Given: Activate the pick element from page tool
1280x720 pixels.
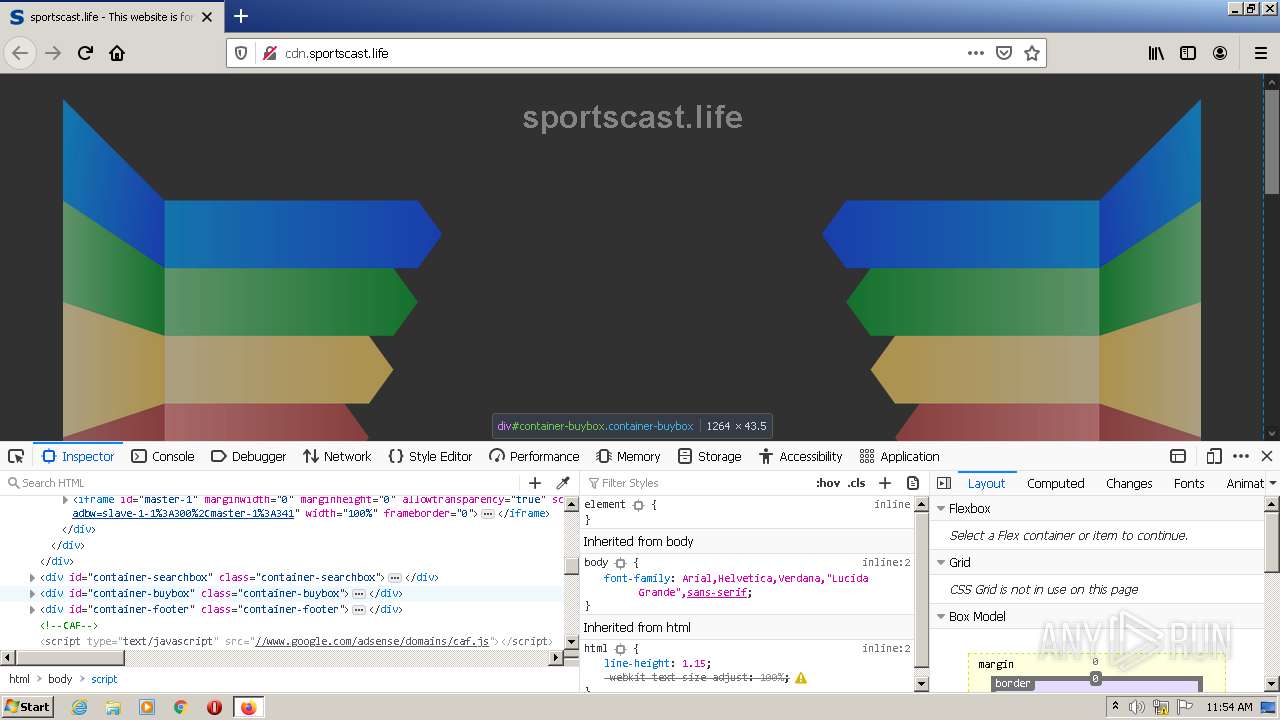Looking at the screenshot, I should [x=16, y=456].
